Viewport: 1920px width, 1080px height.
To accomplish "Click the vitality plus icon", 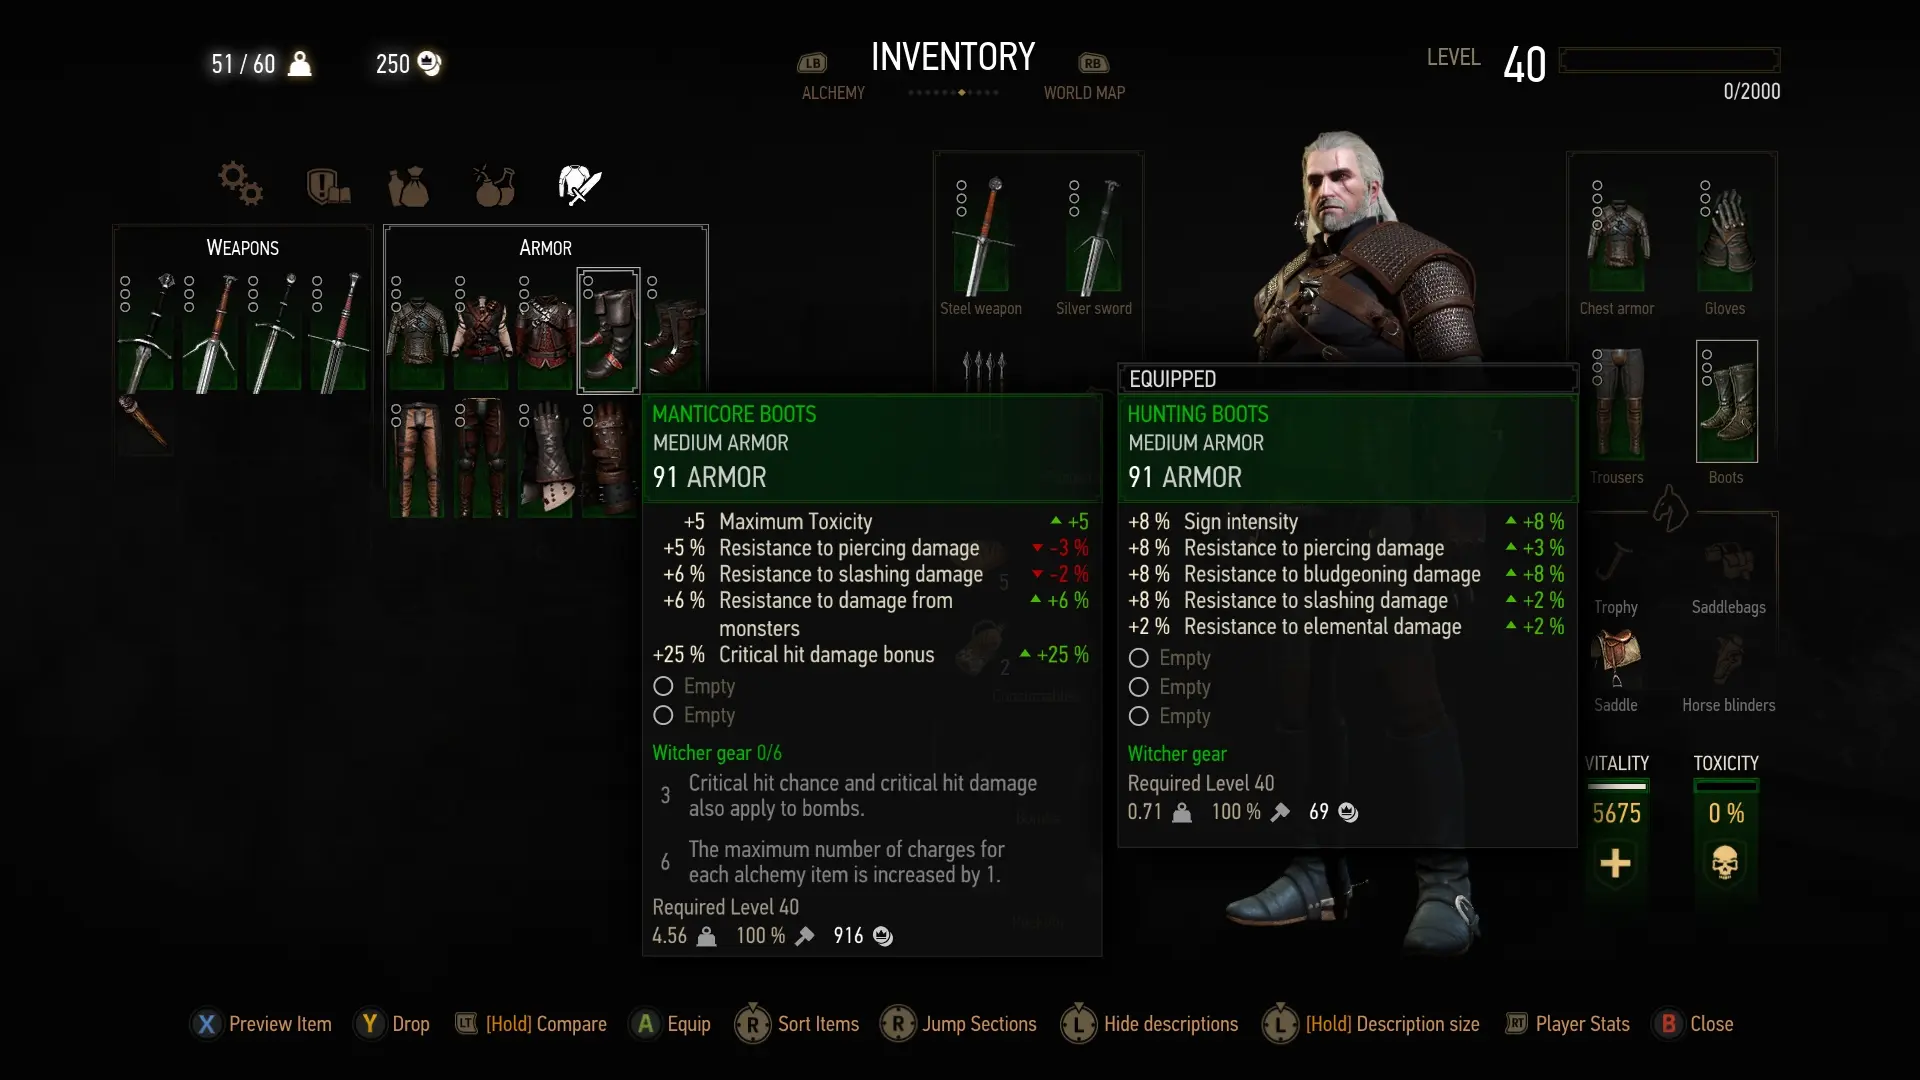I will coord(1615,863).
